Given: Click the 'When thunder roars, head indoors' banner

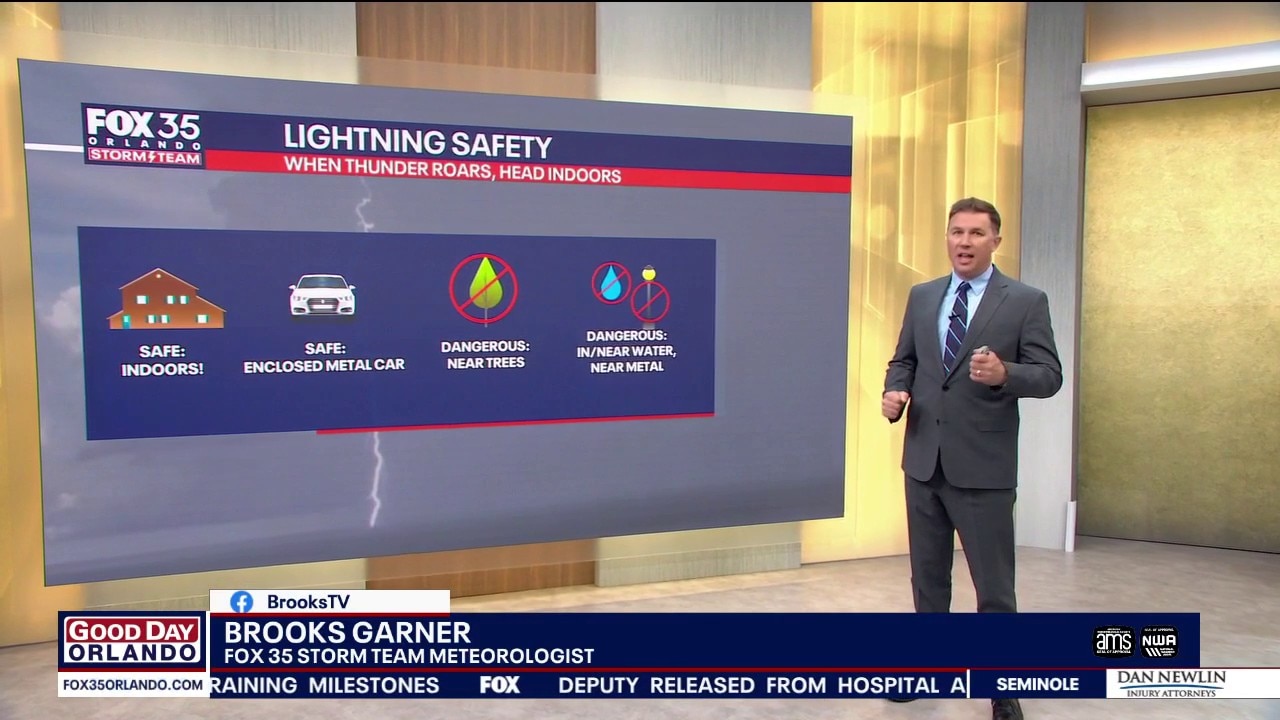Looking at the screenshot, I should click(x=452, y=170).
